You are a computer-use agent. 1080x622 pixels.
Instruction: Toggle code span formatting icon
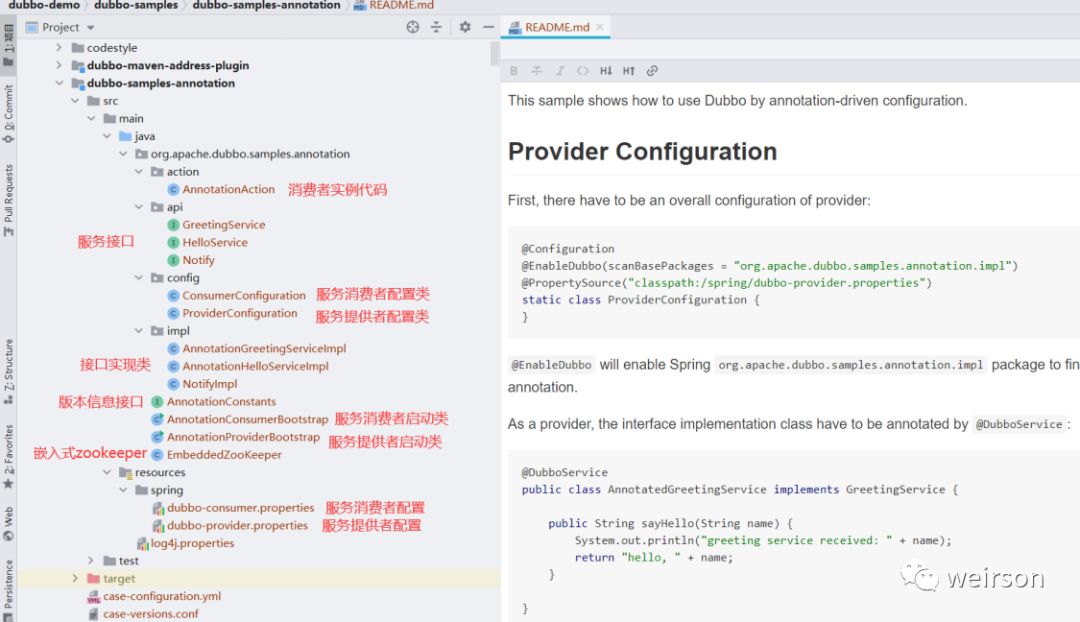tap(582, 71)
